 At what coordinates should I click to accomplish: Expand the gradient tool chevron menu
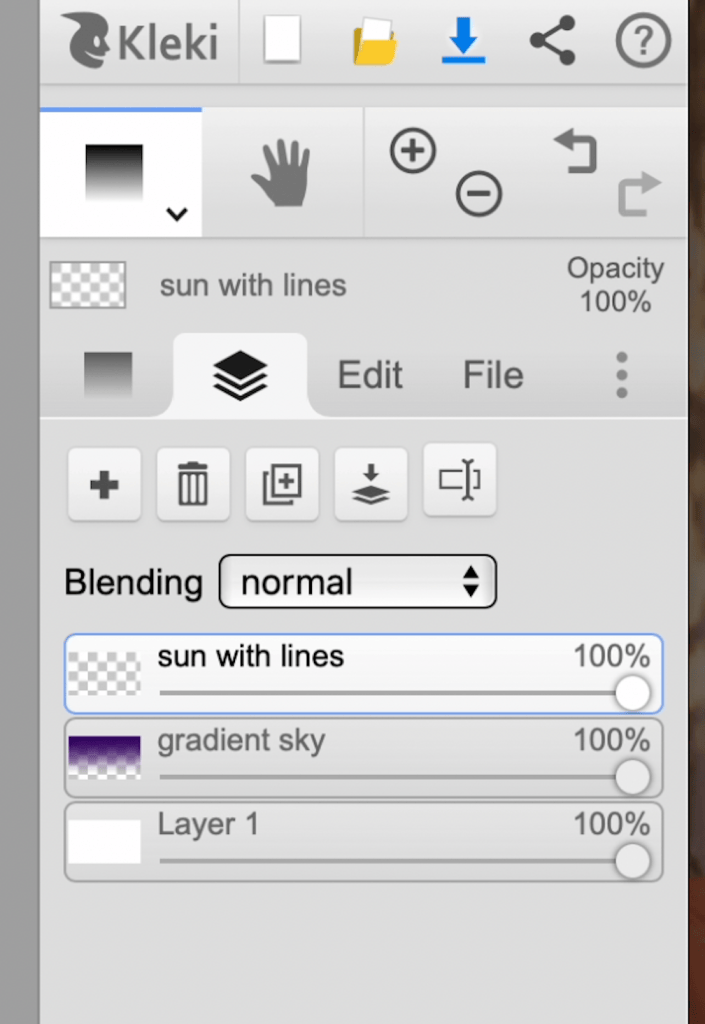pyautogui.click(x=177, y=214)
